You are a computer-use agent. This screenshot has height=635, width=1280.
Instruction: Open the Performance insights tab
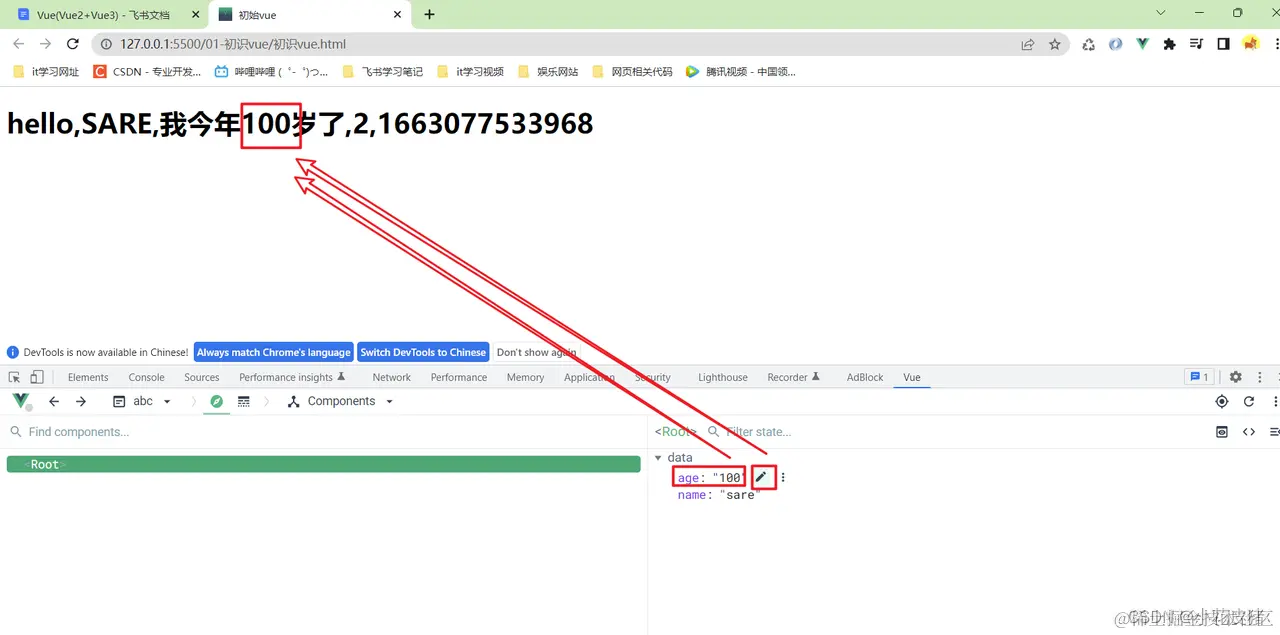[x=291, y=377]
